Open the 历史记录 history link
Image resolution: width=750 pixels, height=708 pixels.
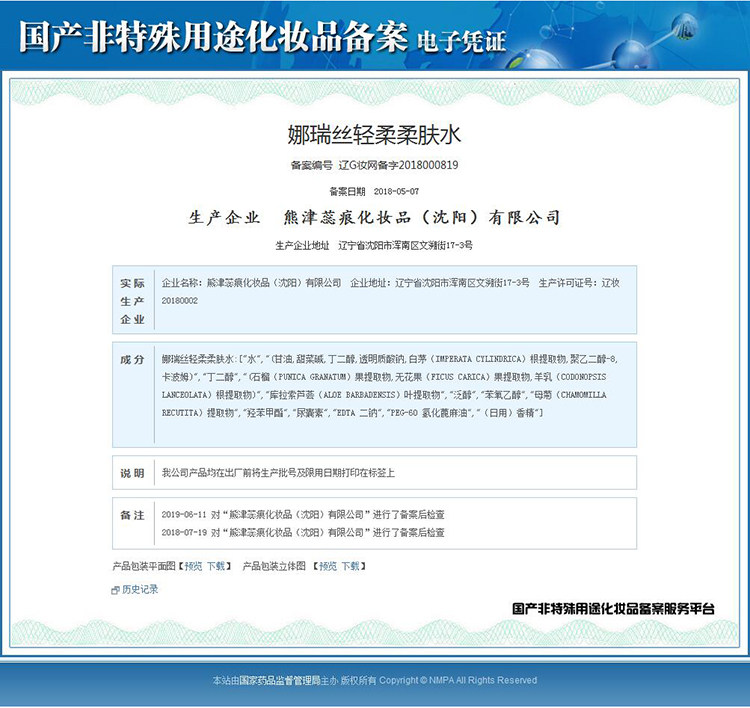(x=140, y=589)
